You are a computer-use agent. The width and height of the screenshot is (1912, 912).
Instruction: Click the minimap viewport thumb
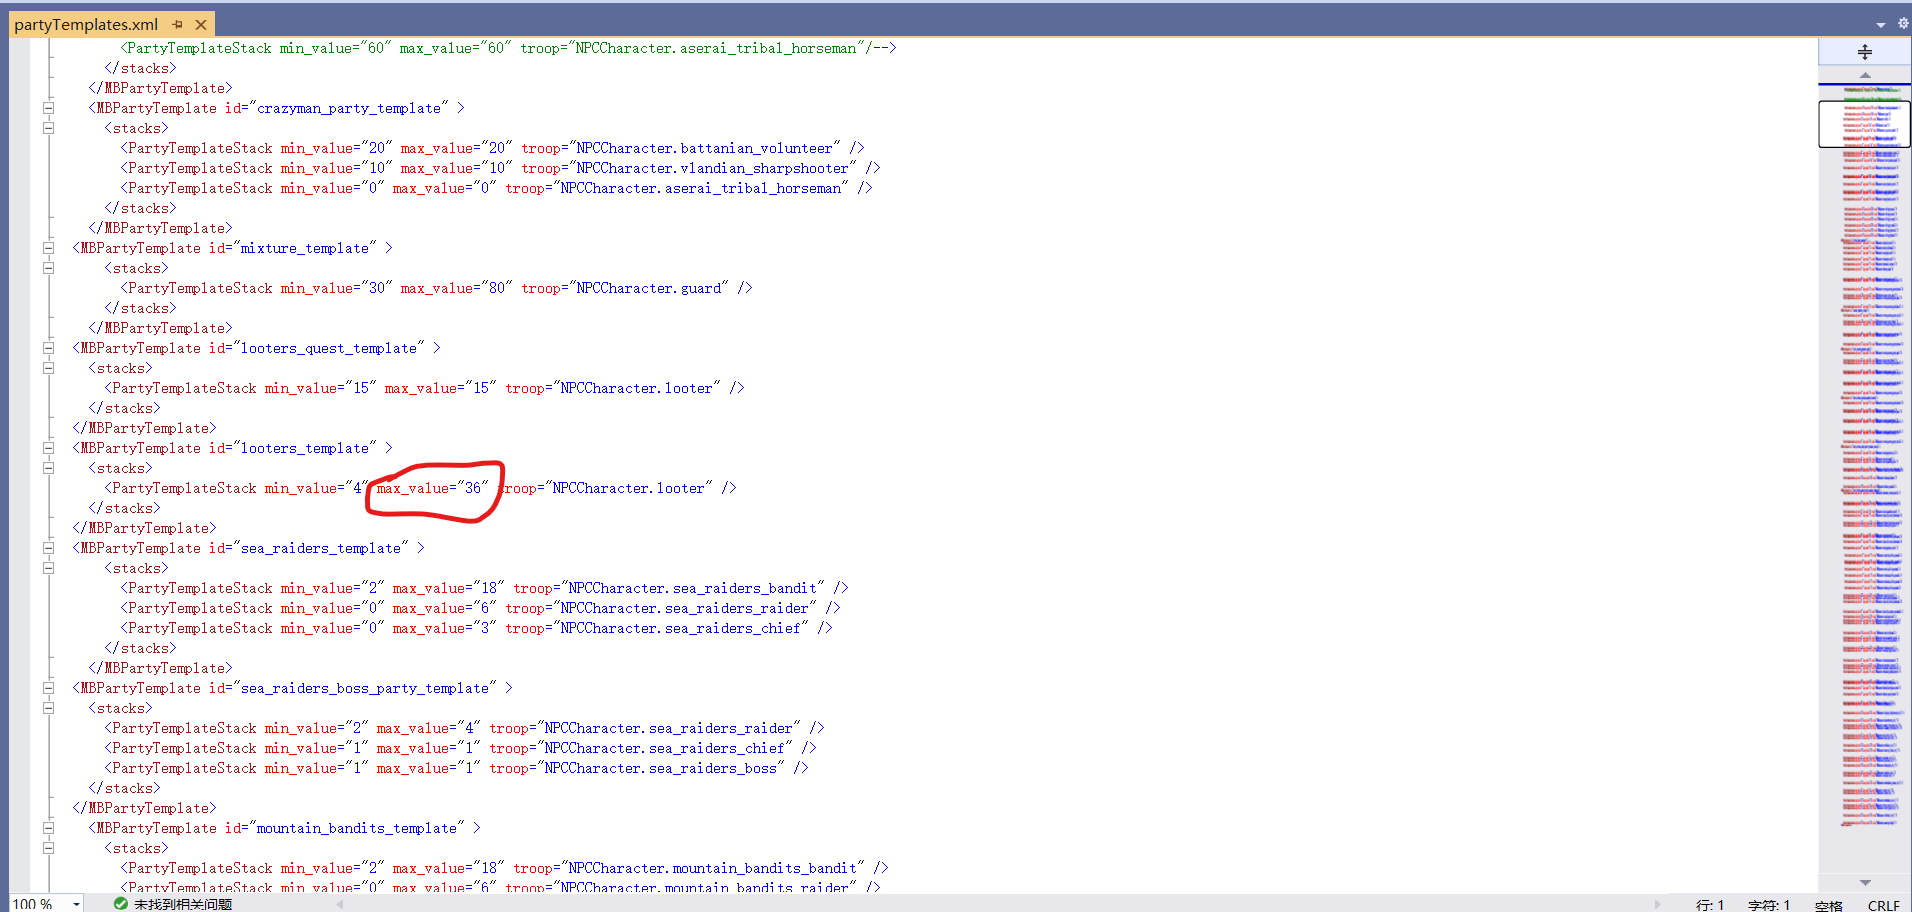[1864, 124]
